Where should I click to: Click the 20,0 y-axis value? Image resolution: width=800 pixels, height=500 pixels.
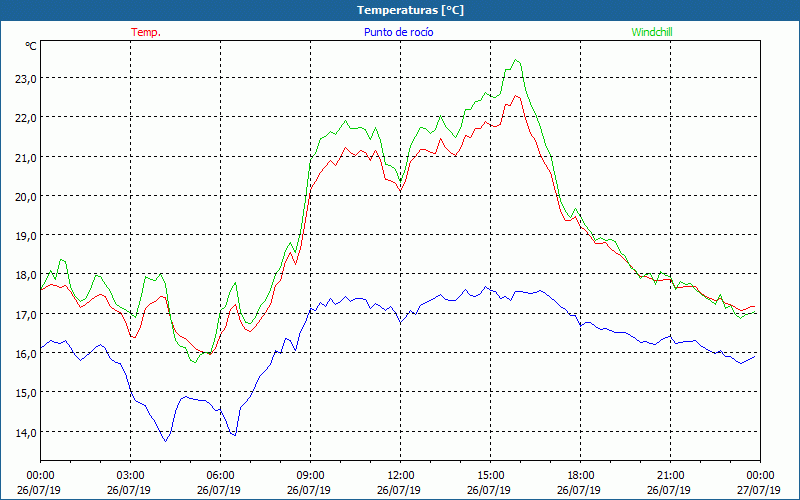tap(24, 196)
